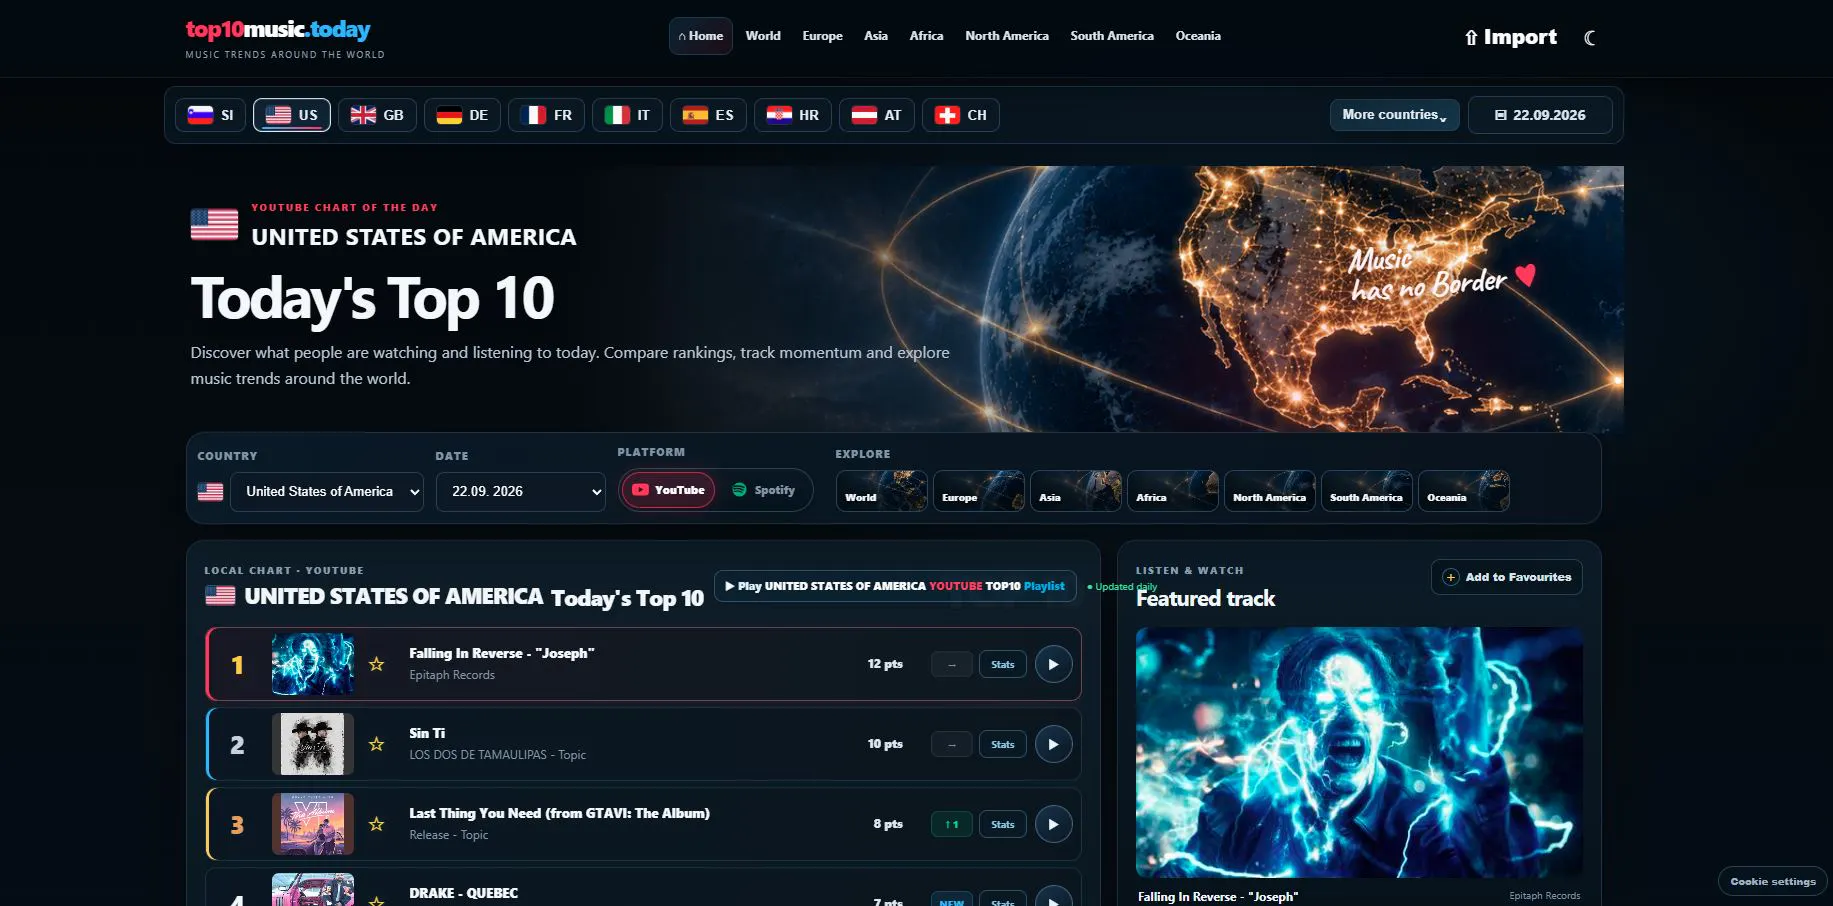1833x906 pixels.
Task: Select the ES Spain flag chip
Action: 708,115
